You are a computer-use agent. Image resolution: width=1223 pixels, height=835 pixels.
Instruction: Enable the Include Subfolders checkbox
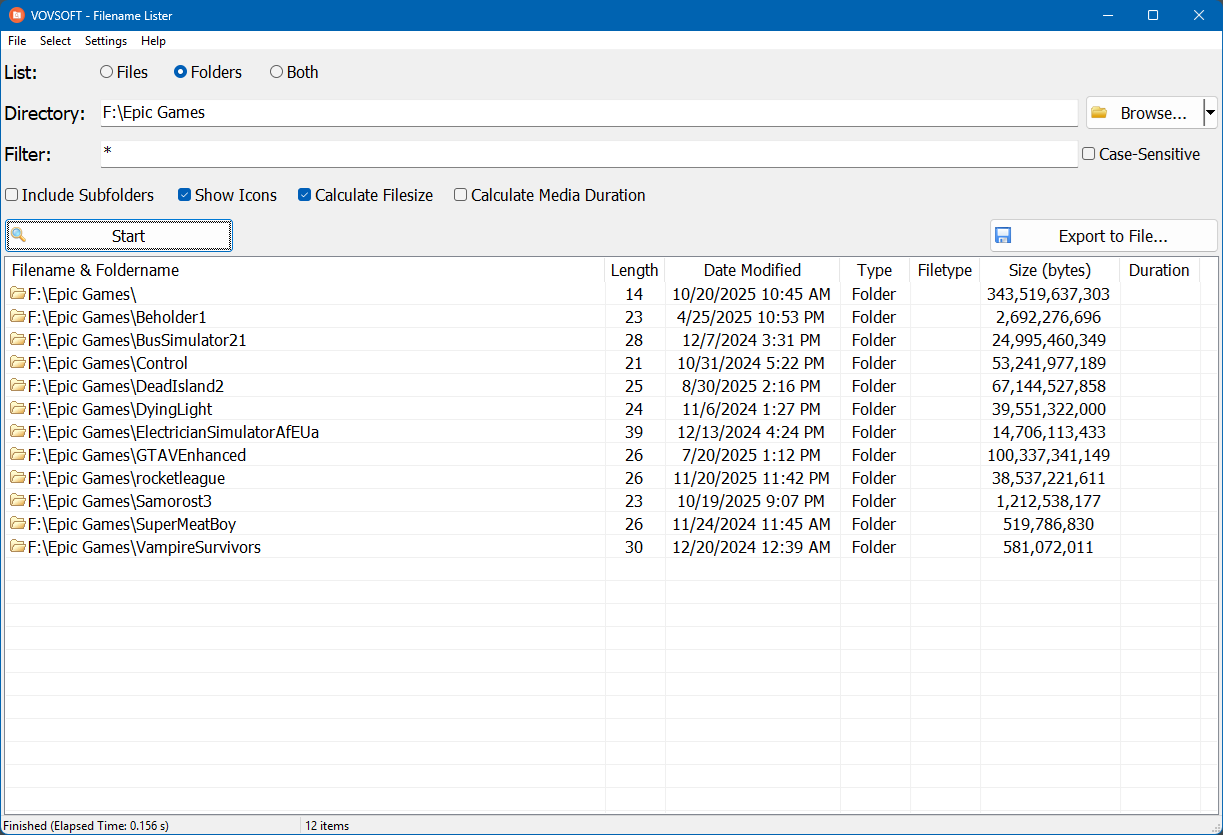(12, 195)
